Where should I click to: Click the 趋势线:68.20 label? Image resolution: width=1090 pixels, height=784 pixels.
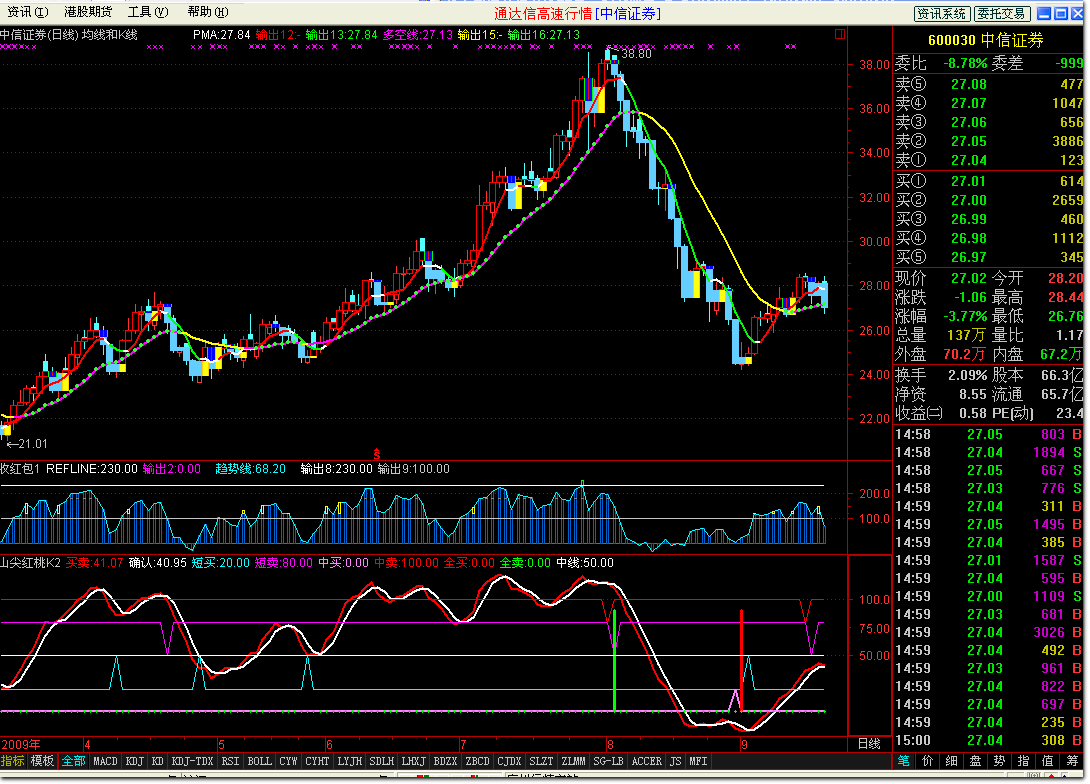250,469
